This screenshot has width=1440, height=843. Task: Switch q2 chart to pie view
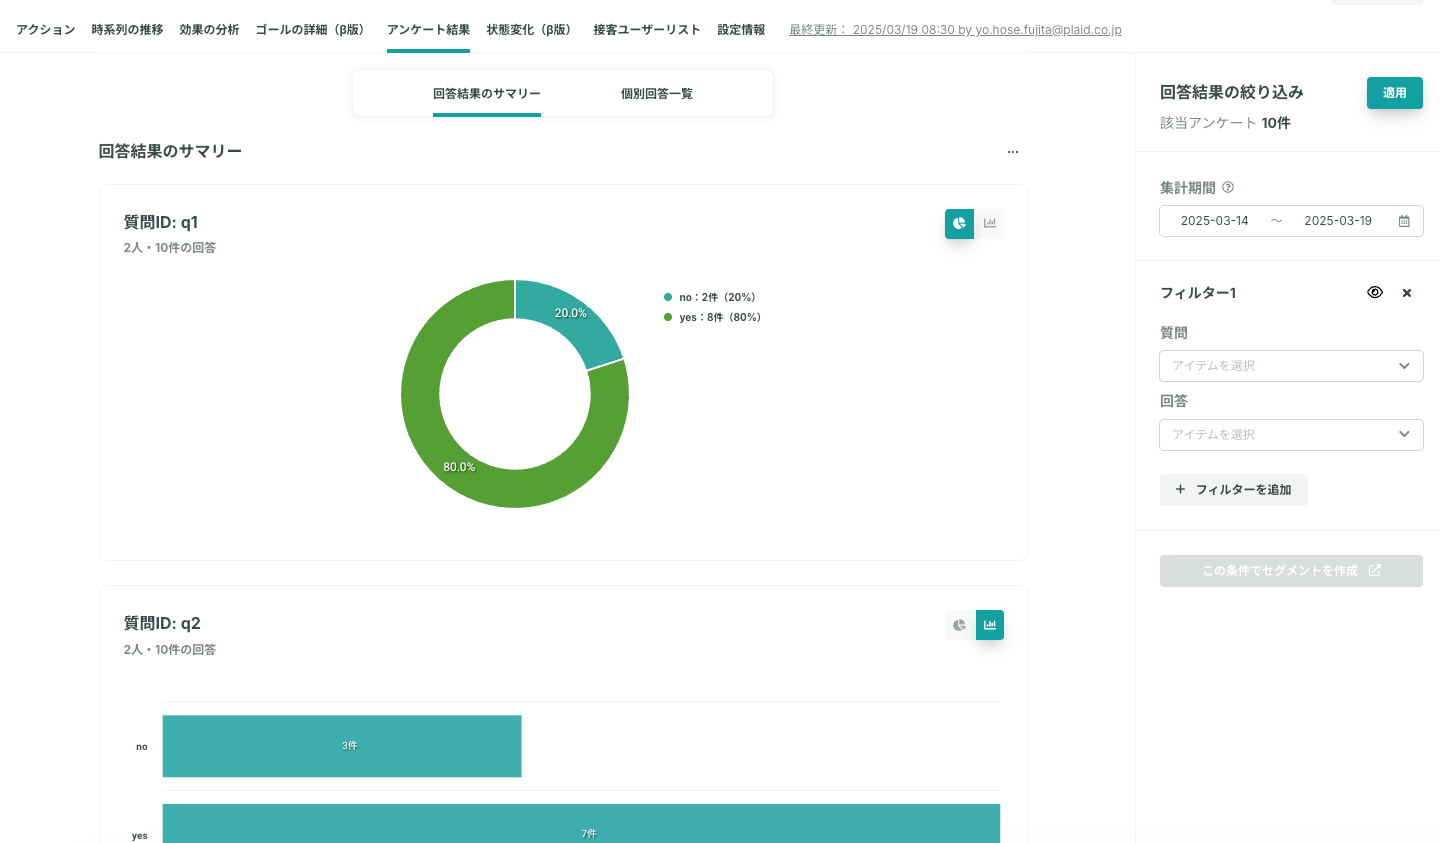959,625
